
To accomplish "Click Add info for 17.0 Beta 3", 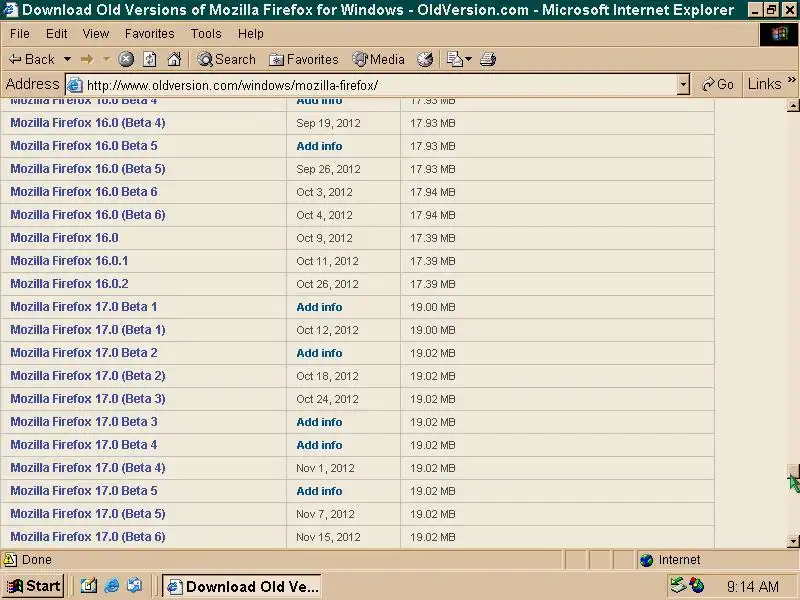I will coord(319,422).
